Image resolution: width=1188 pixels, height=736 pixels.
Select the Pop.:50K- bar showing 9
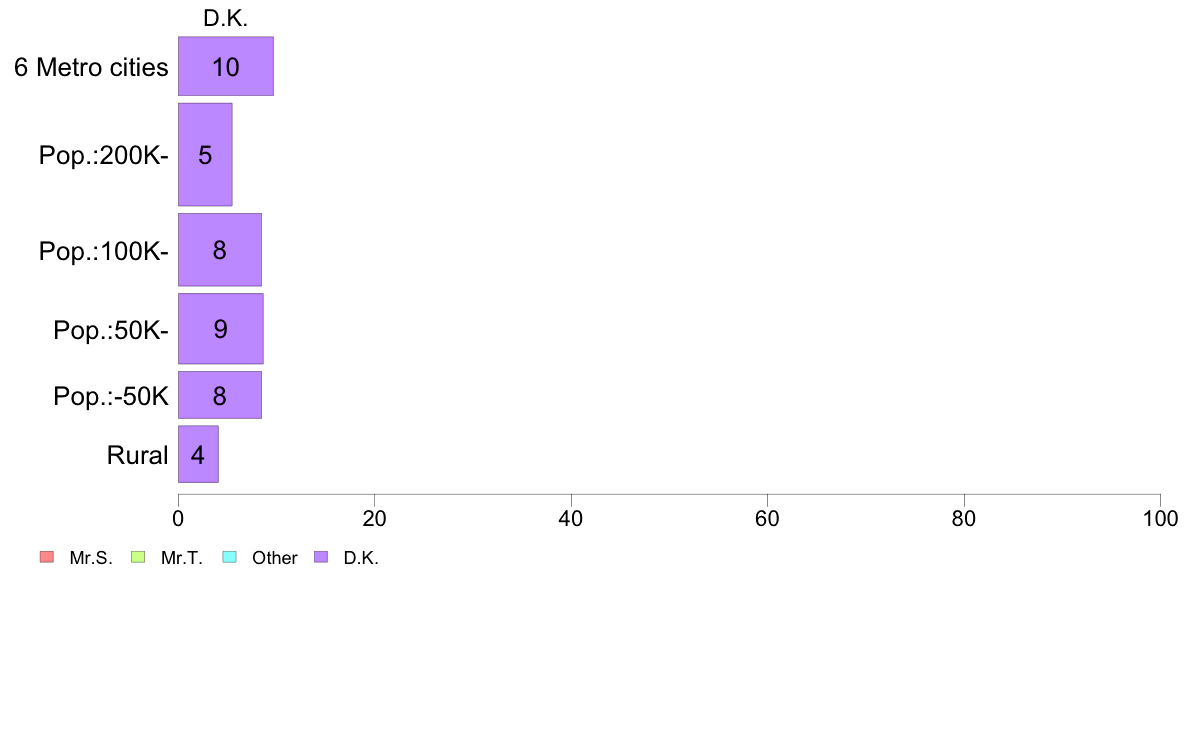220,329
